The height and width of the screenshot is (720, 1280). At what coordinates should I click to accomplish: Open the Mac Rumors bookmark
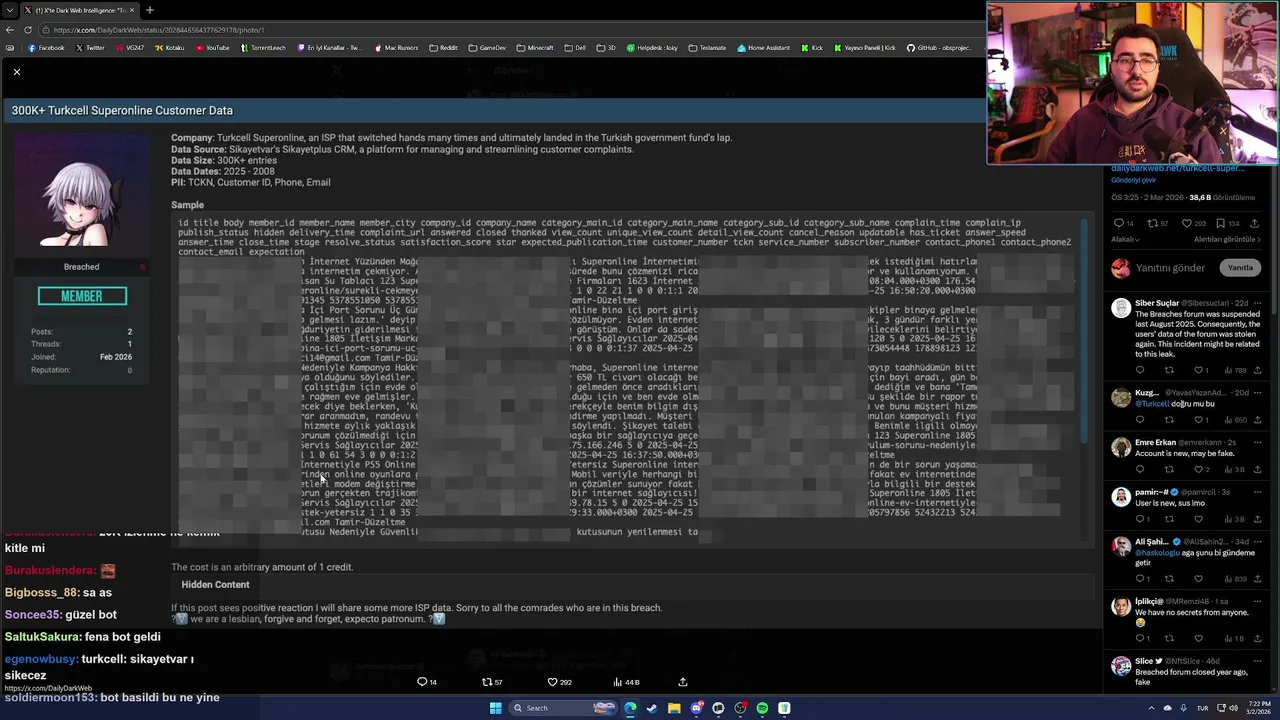(x=396, y=48)
